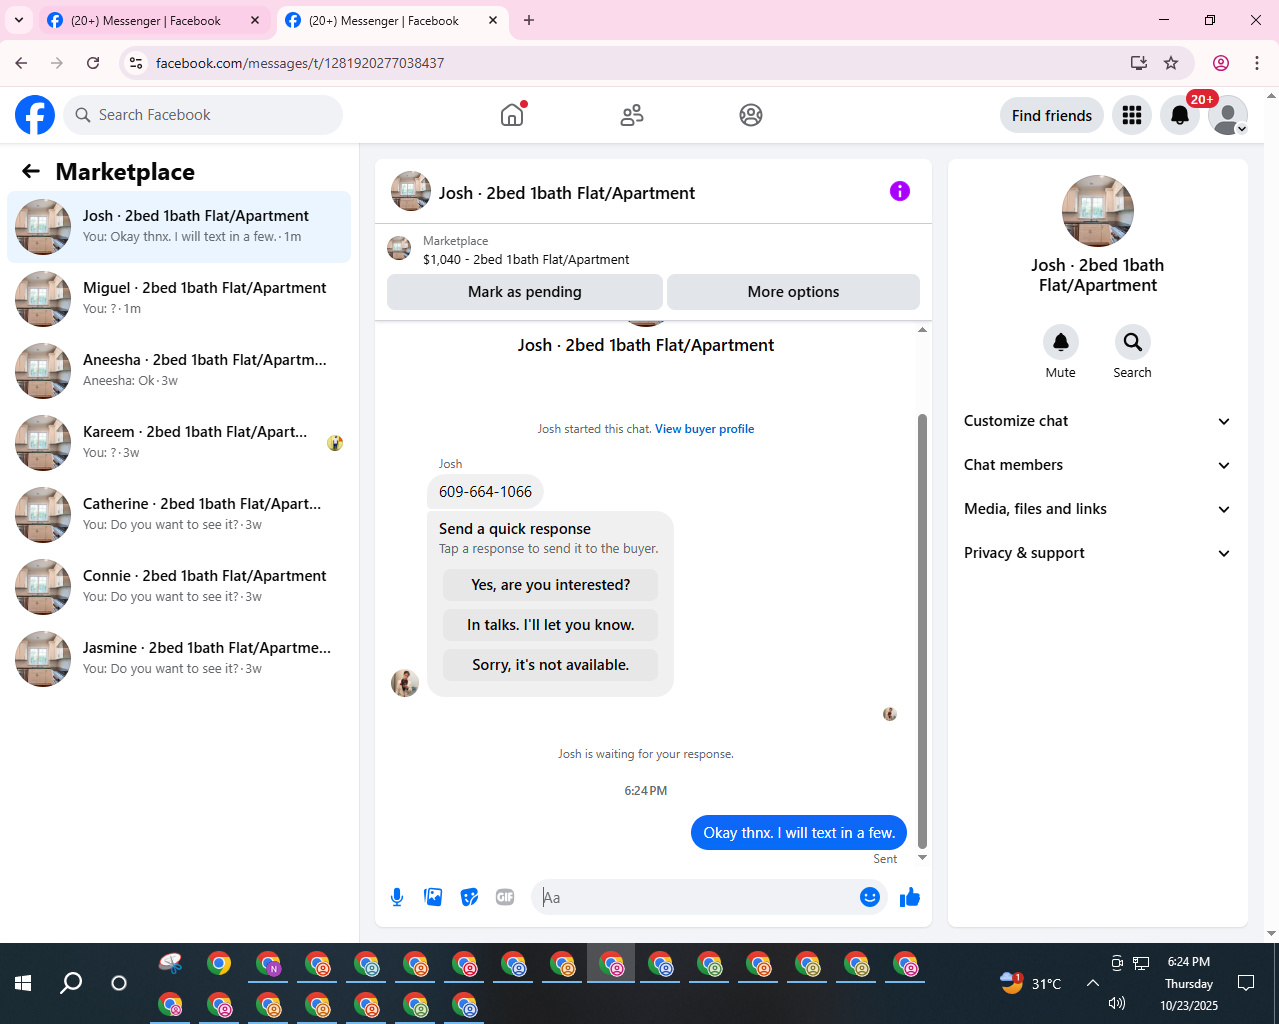Viewport: 1279px width, 1024px height.
Task: Open Windows taskbar search
Action: (x=71, y=983)
